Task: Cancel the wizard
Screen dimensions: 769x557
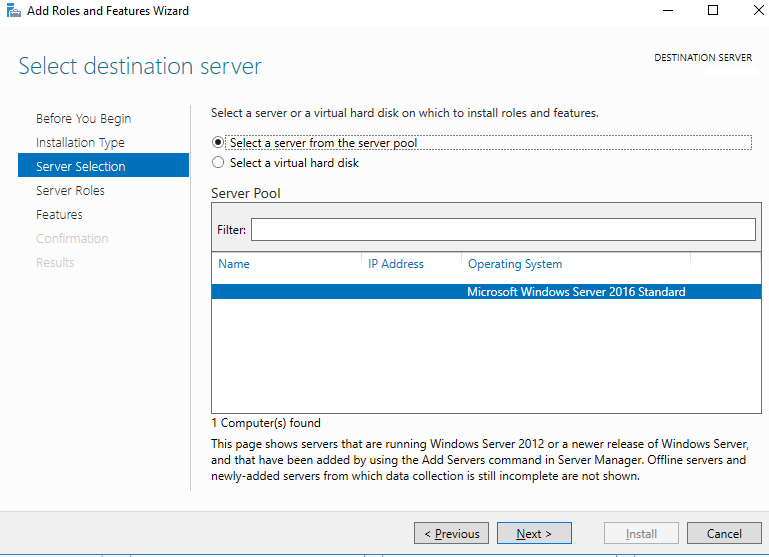Action: [724, 533]
